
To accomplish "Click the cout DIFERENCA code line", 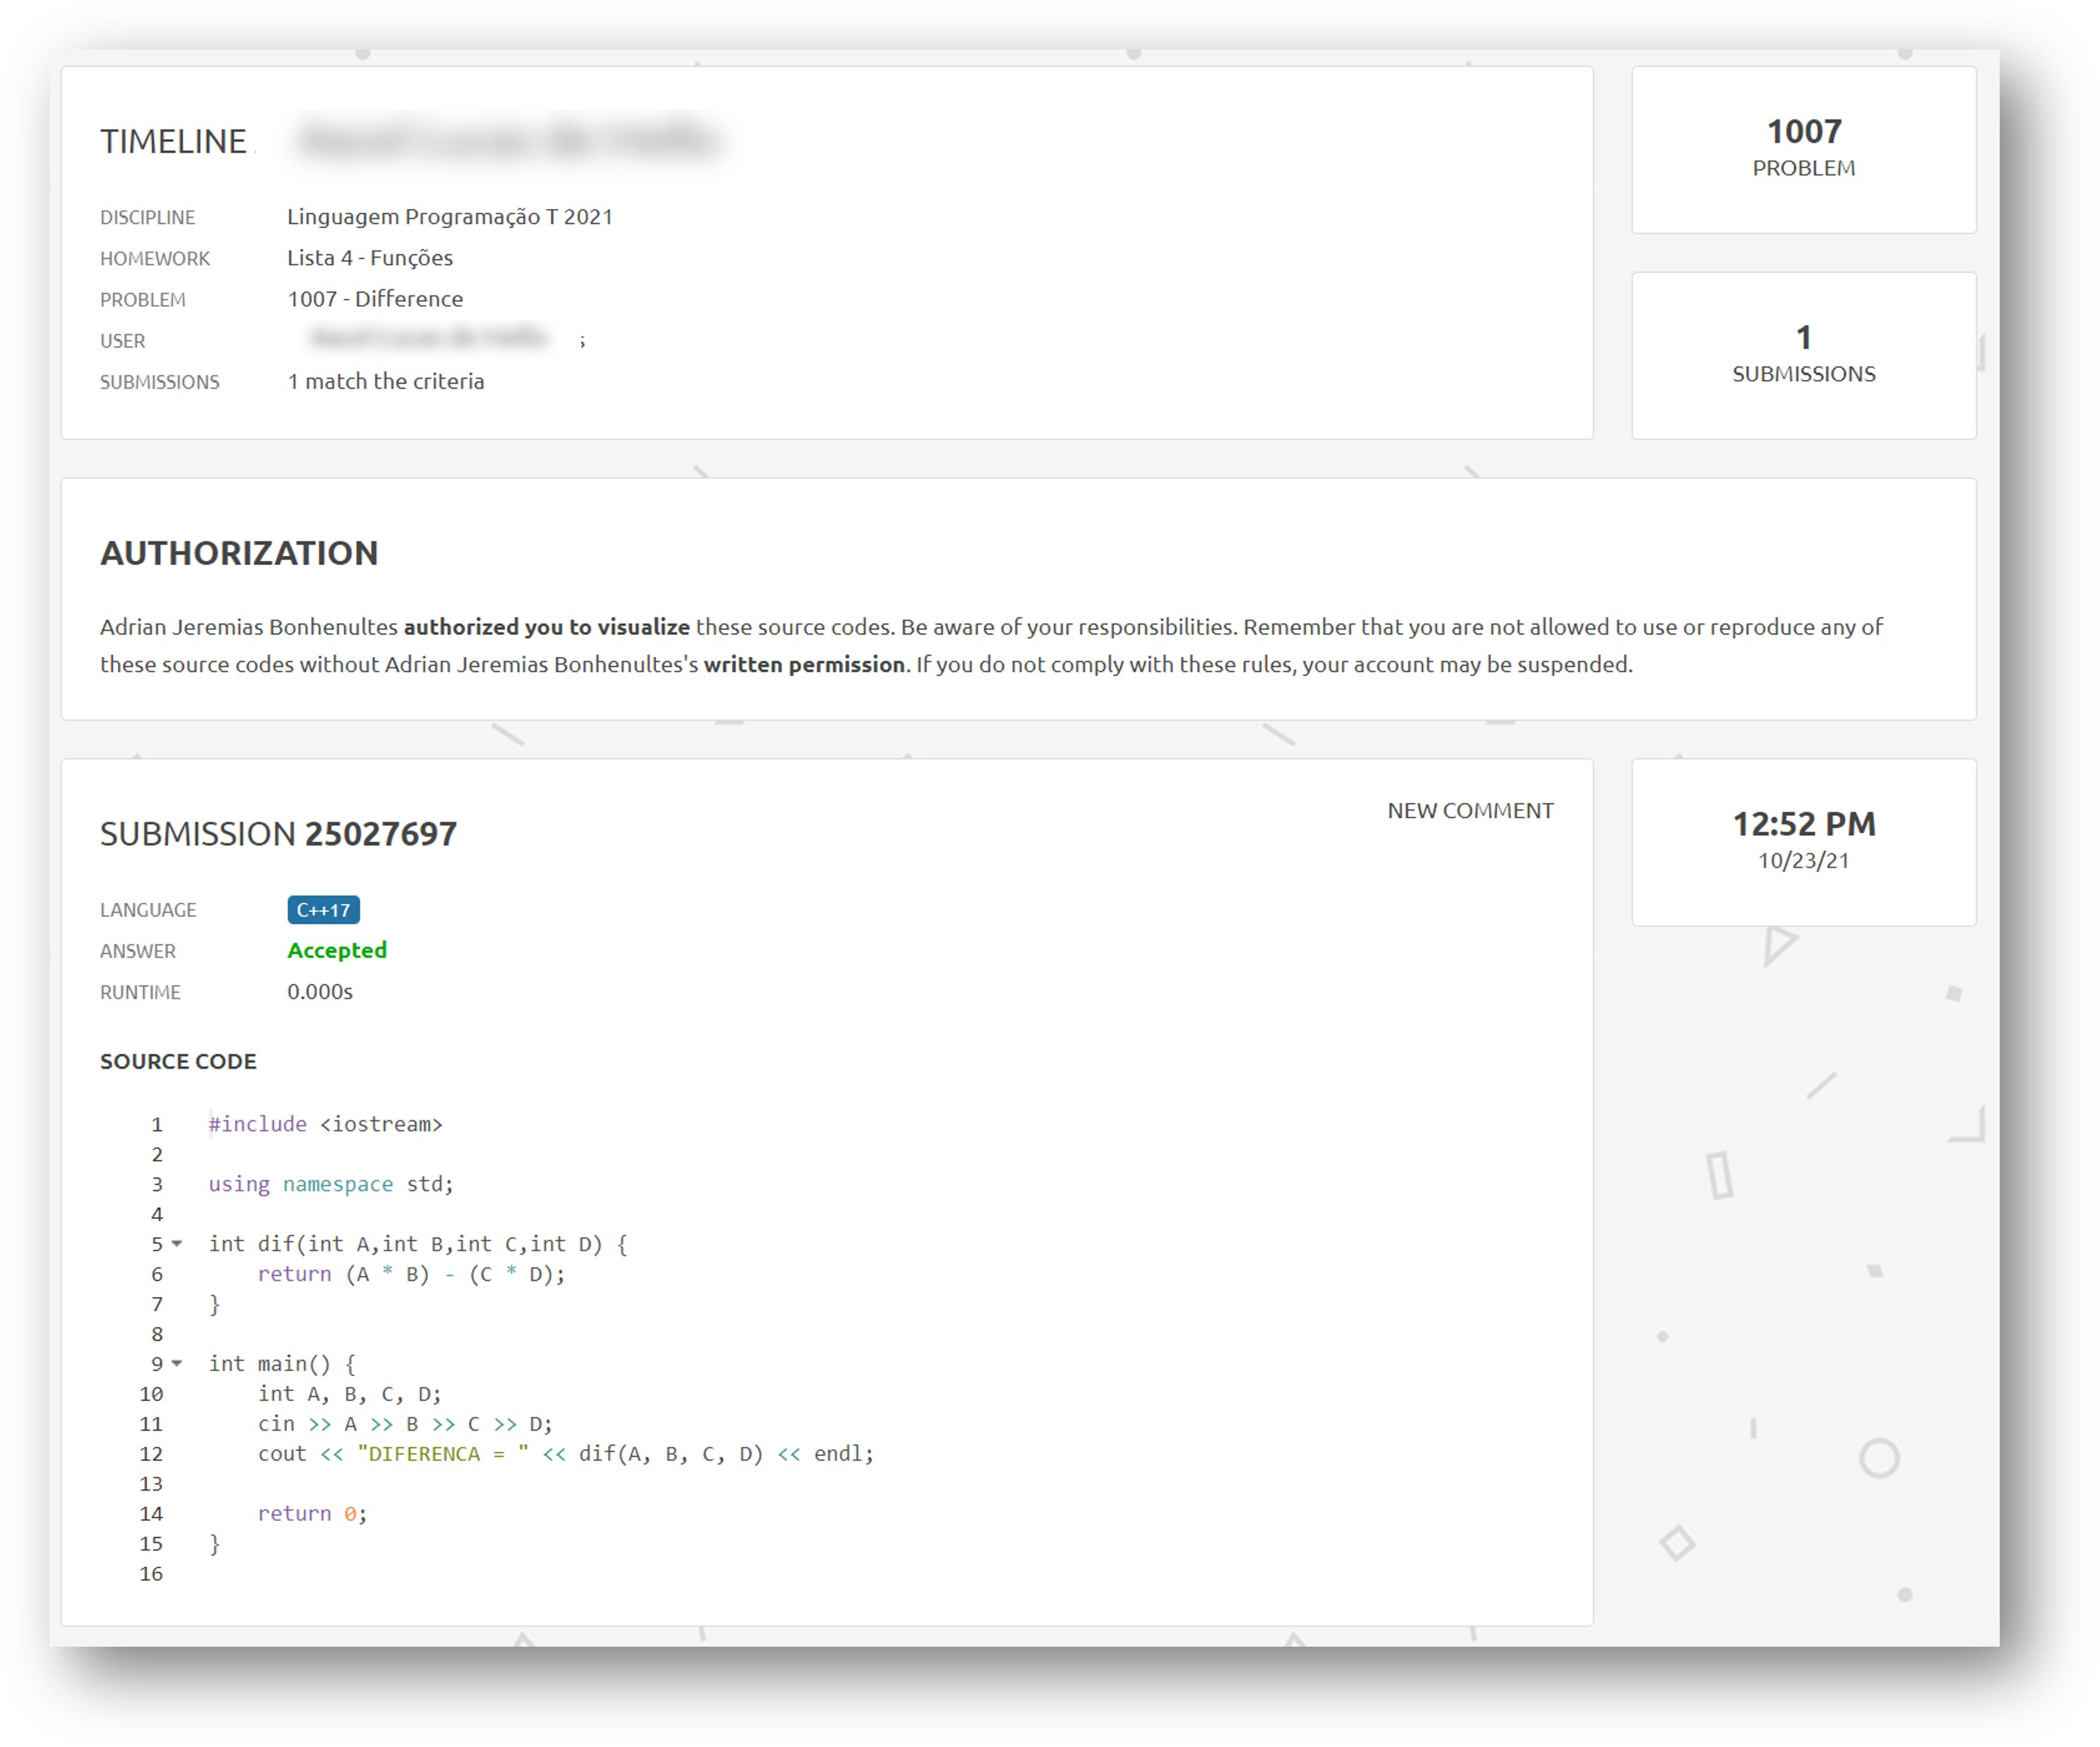I will point(565,1454).
